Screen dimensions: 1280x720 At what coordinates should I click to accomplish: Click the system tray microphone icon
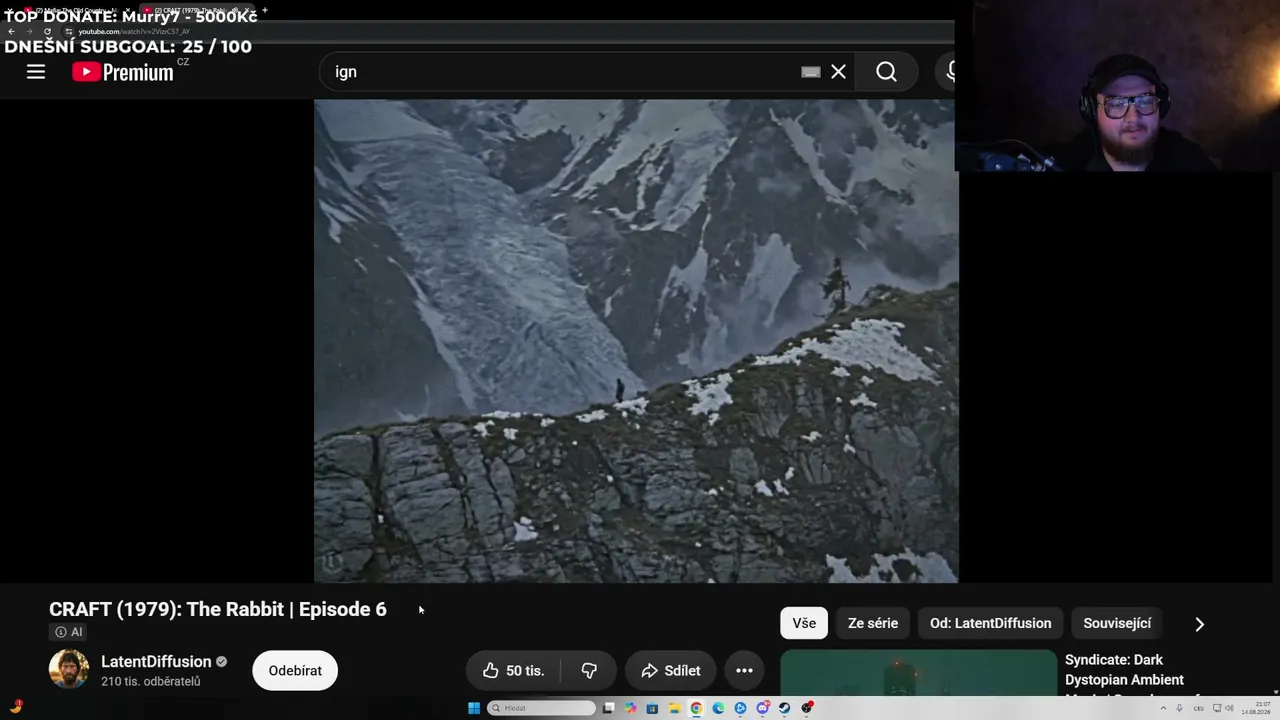coord(1179,708)
